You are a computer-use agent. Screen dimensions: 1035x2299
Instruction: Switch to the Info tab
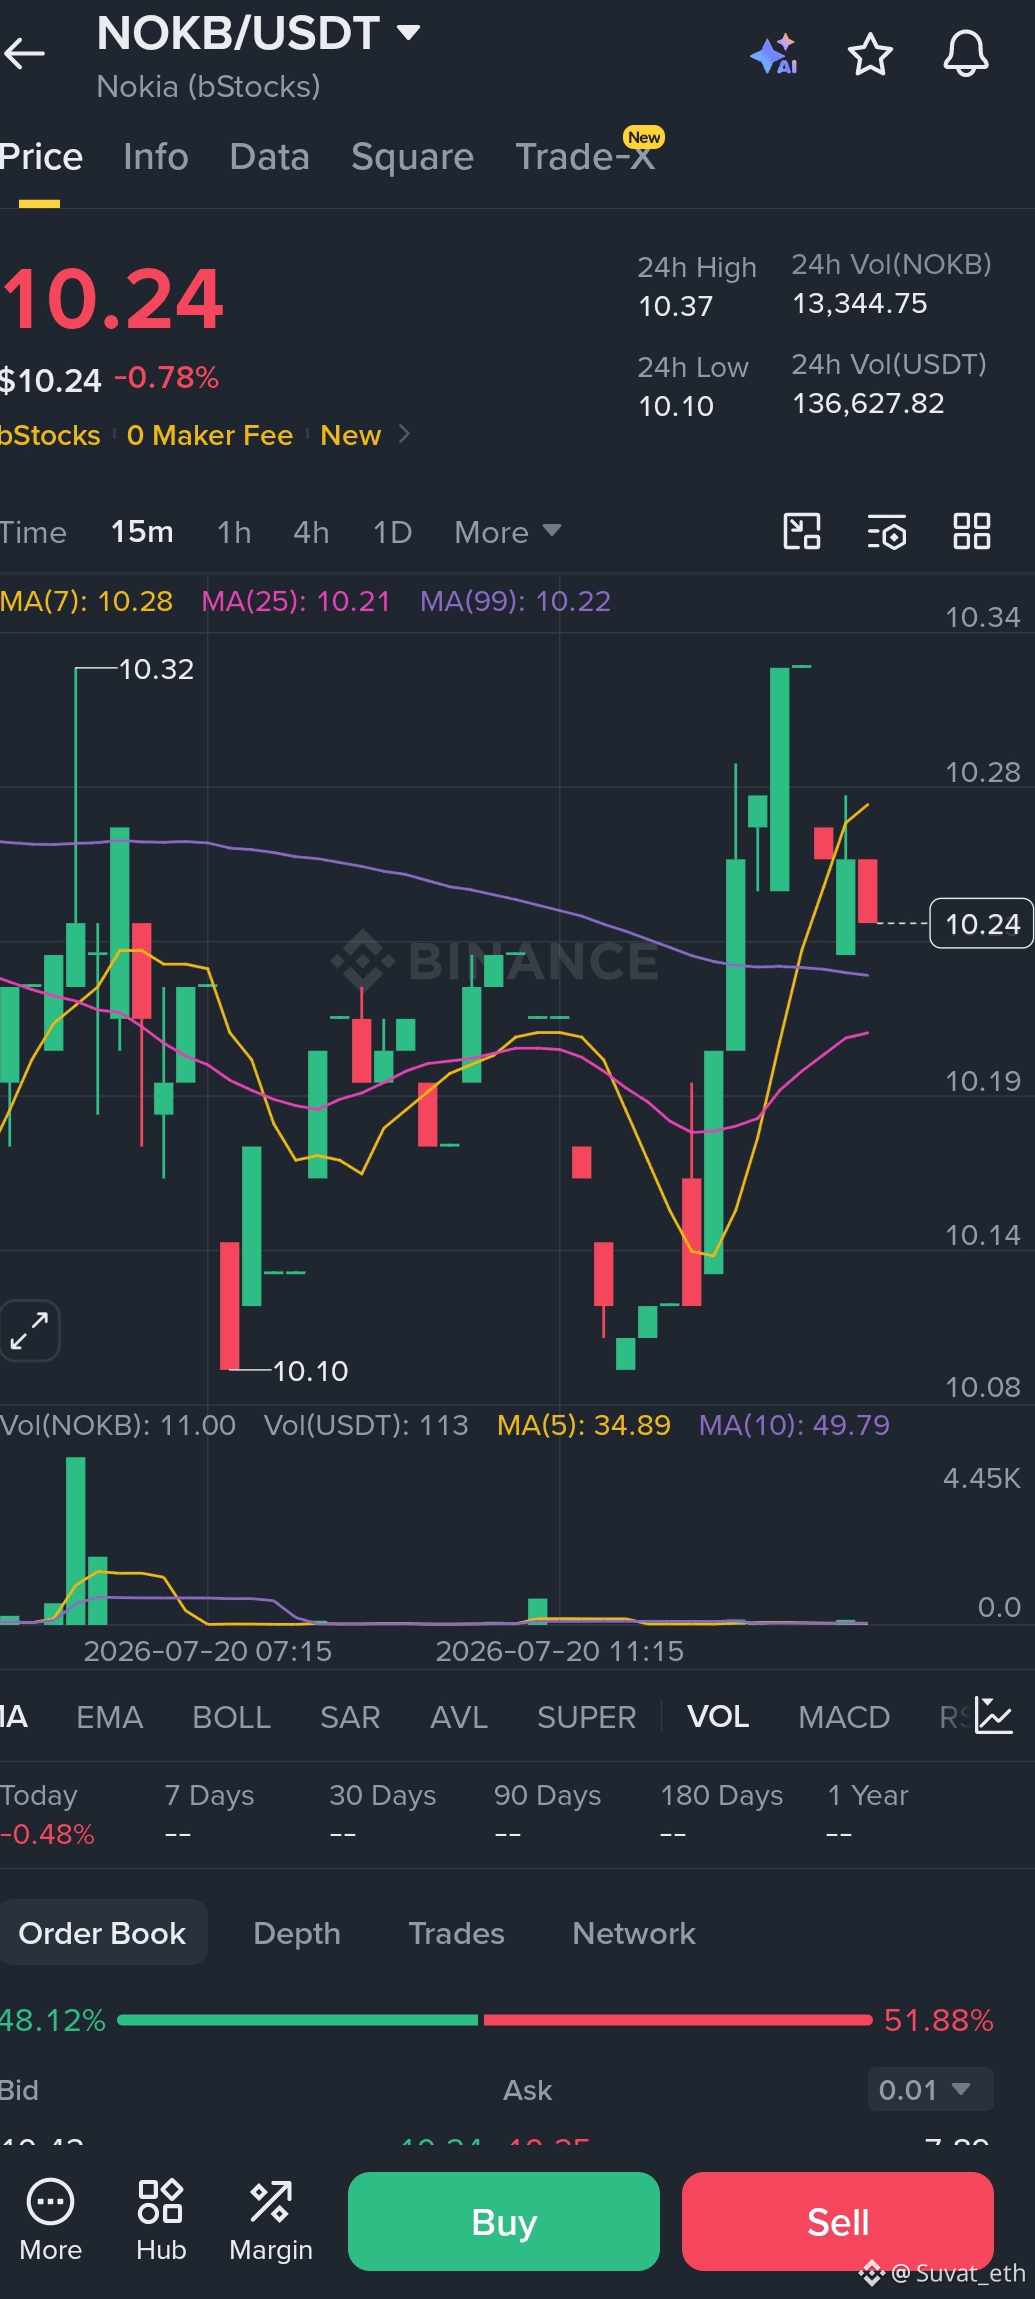(156, 157)
